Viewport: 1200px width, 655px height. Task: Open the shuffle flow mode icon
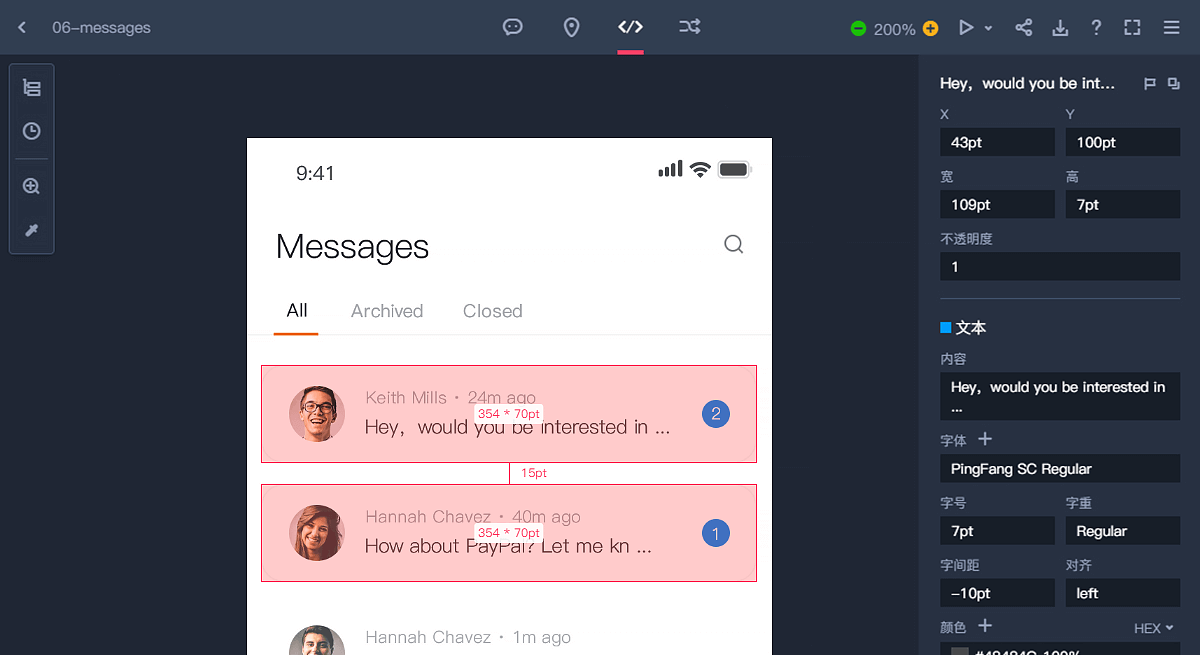(x=690, y=27)
